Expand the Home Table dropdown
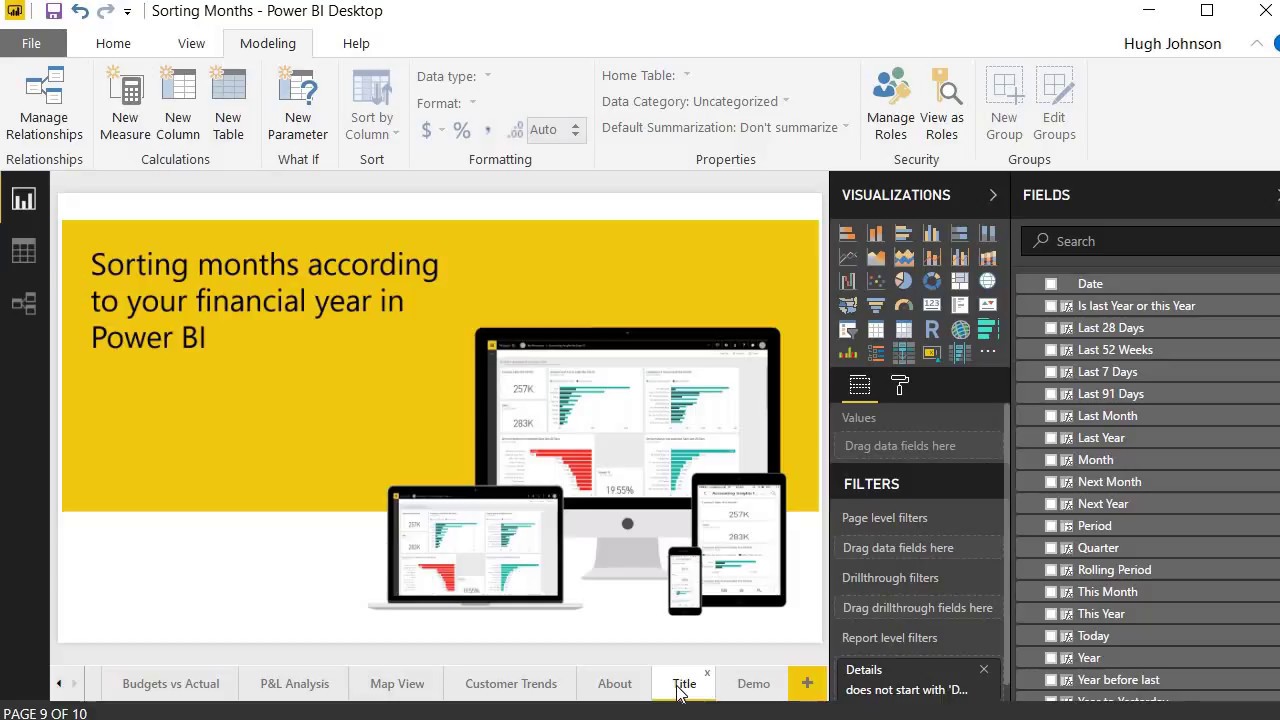 [x=646, y=75]
